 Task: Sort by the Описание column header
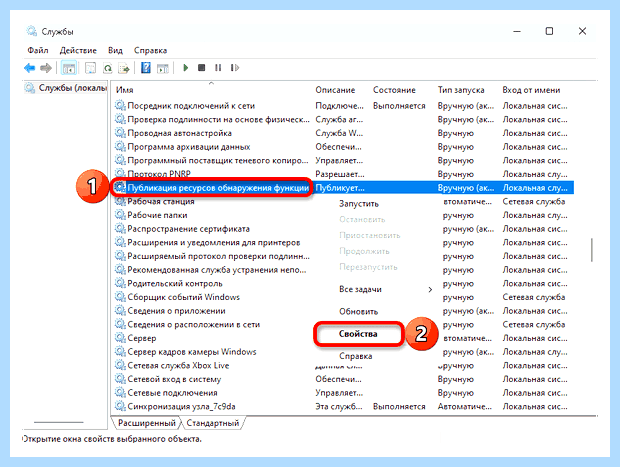(x=335, y=90)
